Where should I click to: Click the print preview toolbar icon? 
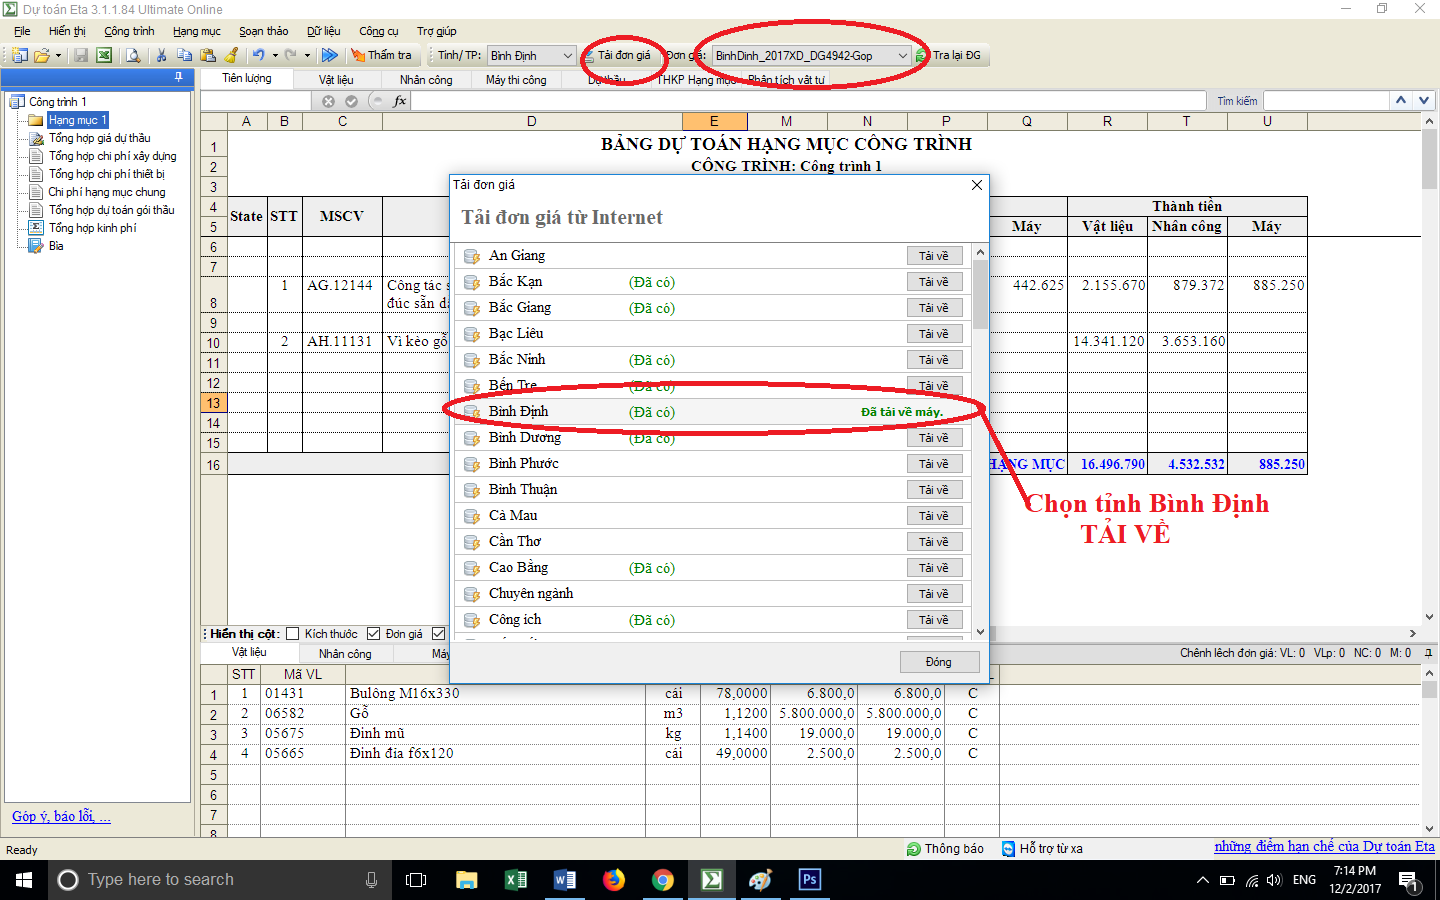click(132, 56)
